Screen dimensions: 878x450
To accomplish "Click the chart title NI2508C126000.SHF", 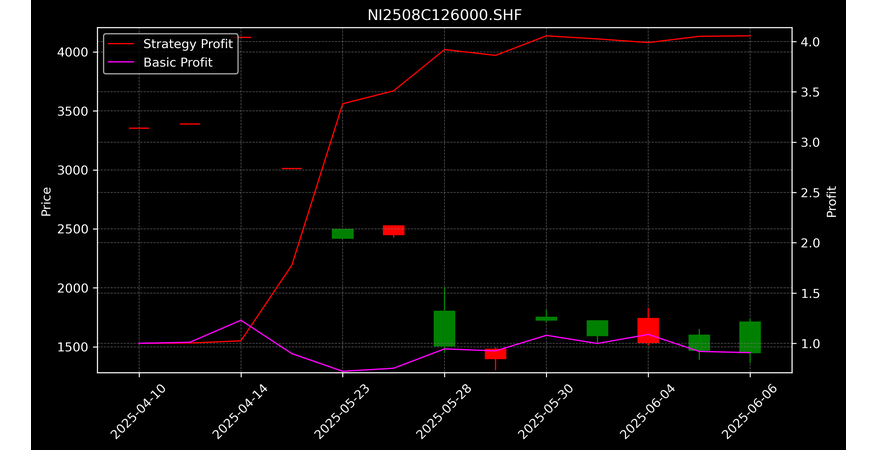I will coord(444,15).
